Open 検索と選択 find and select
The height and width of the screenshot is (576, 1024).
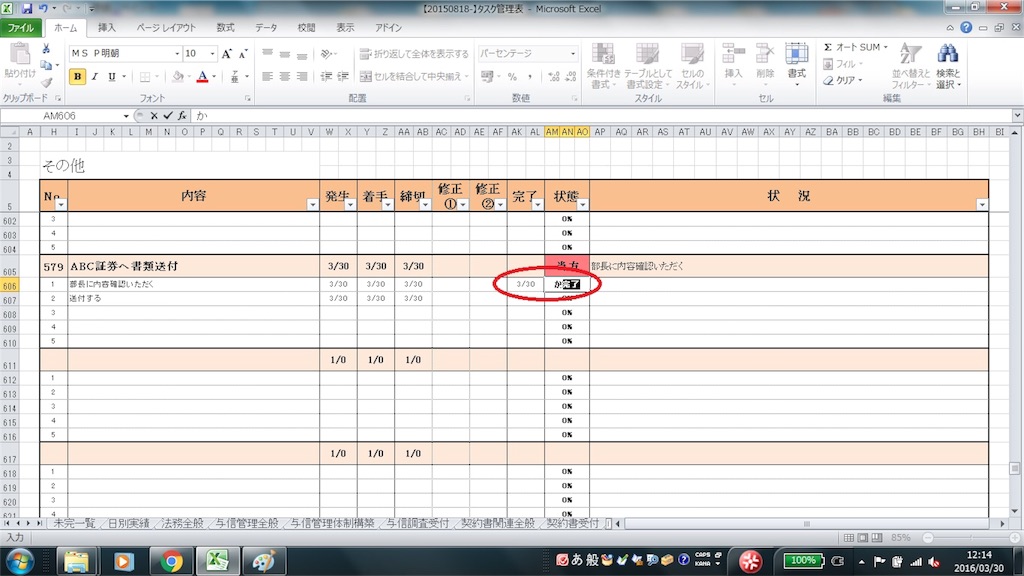pos(948,66)
